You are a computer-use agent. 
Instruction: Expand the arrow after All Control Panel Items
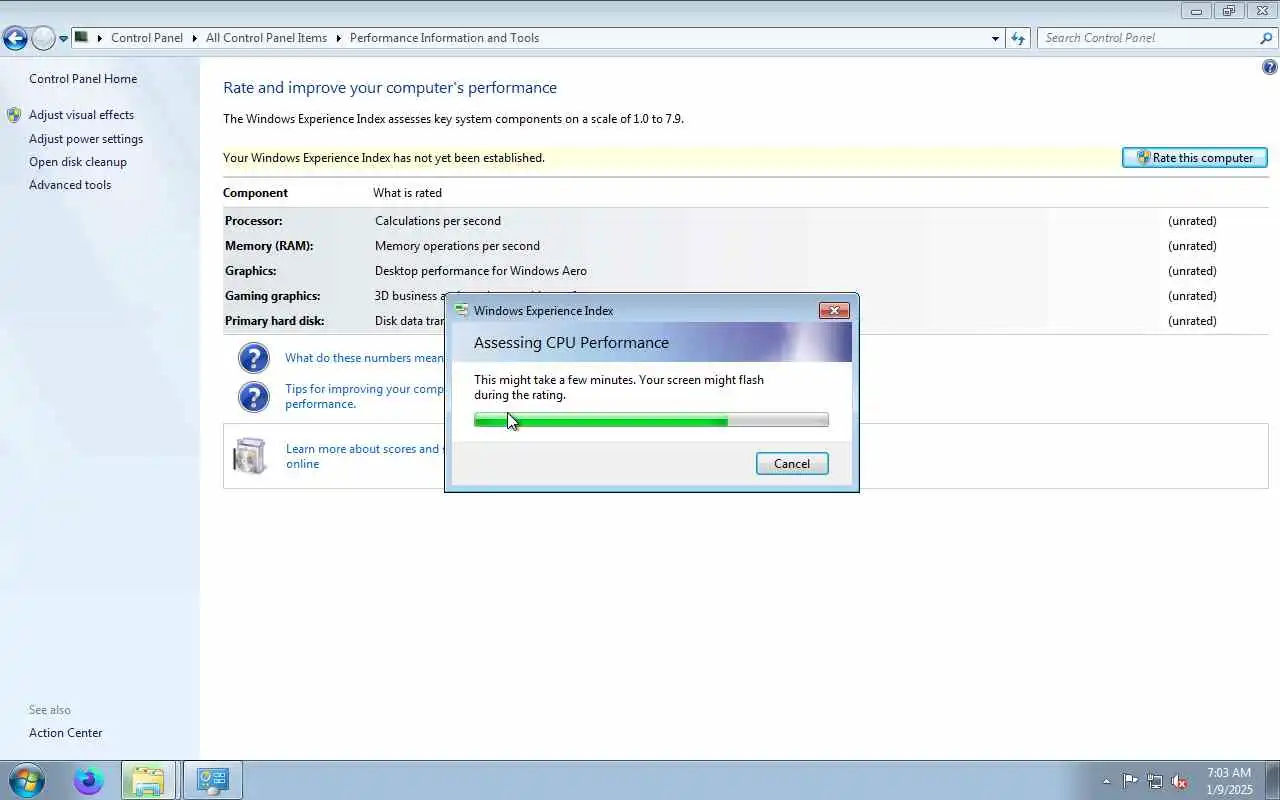point(338,38)
